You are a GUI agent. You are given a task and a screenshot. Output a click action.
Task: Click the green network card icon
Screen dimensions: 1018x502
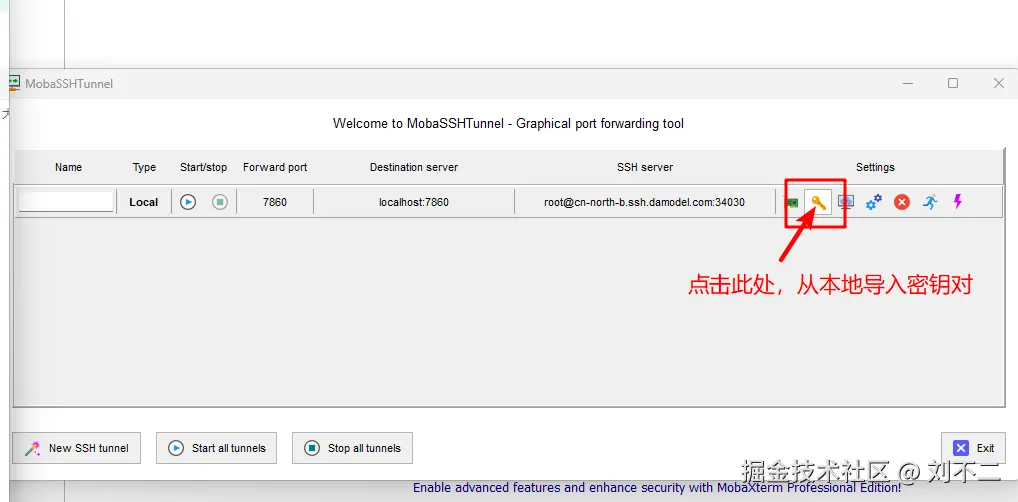[793, 203]
